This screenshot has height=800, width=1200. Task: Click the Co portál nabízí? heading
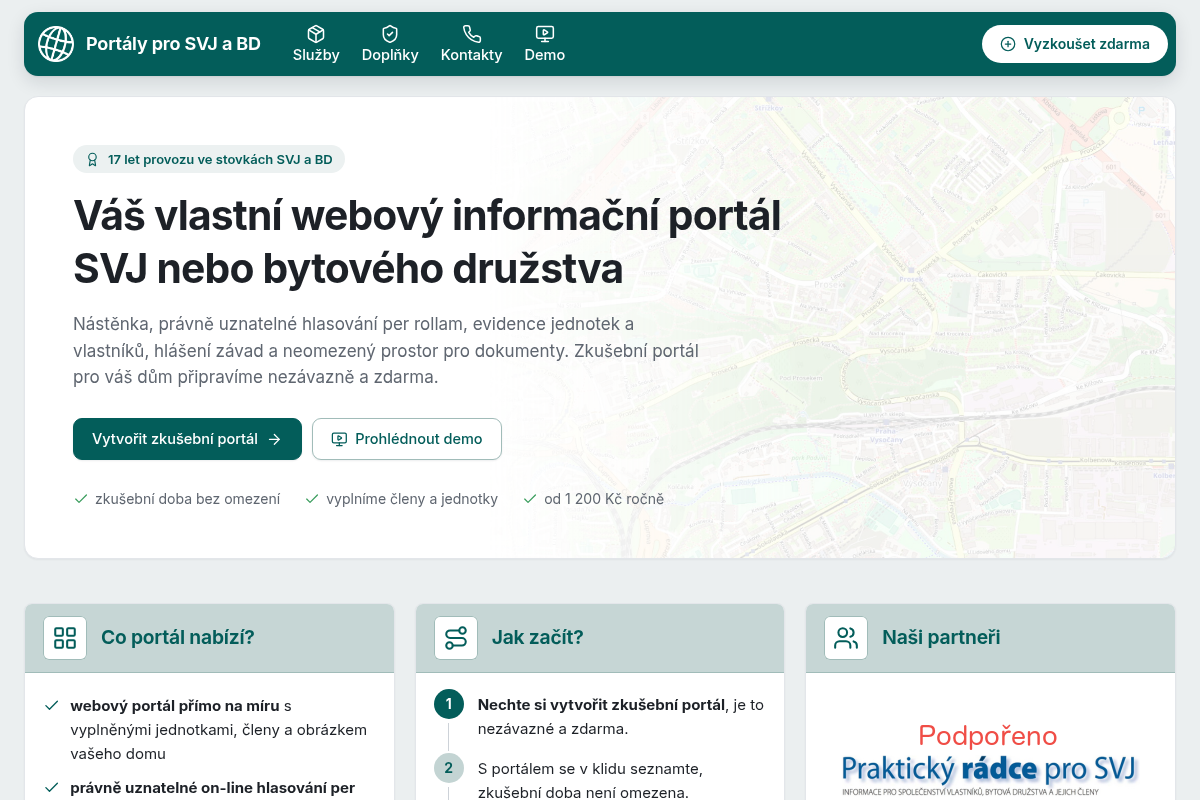(x=178, y=638)
